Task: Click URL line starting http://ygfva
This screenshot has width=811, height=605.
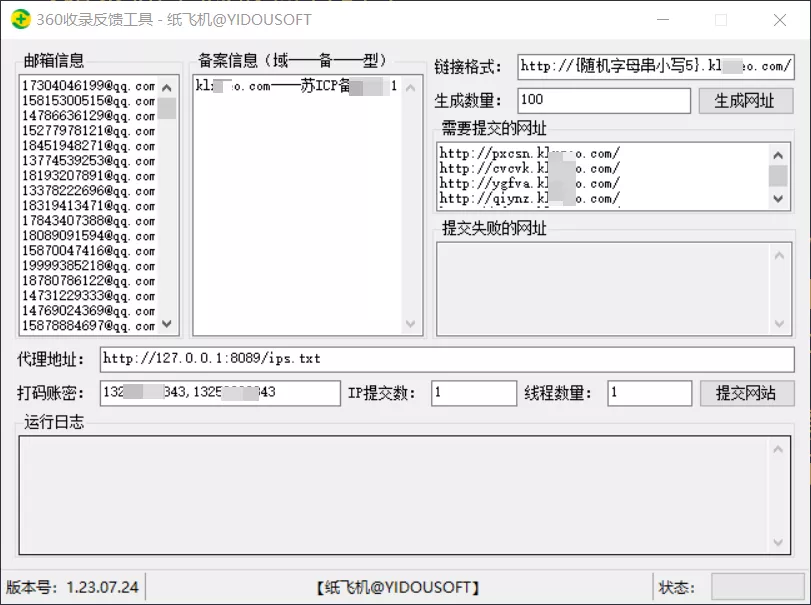Action: (x=529, y=184)
